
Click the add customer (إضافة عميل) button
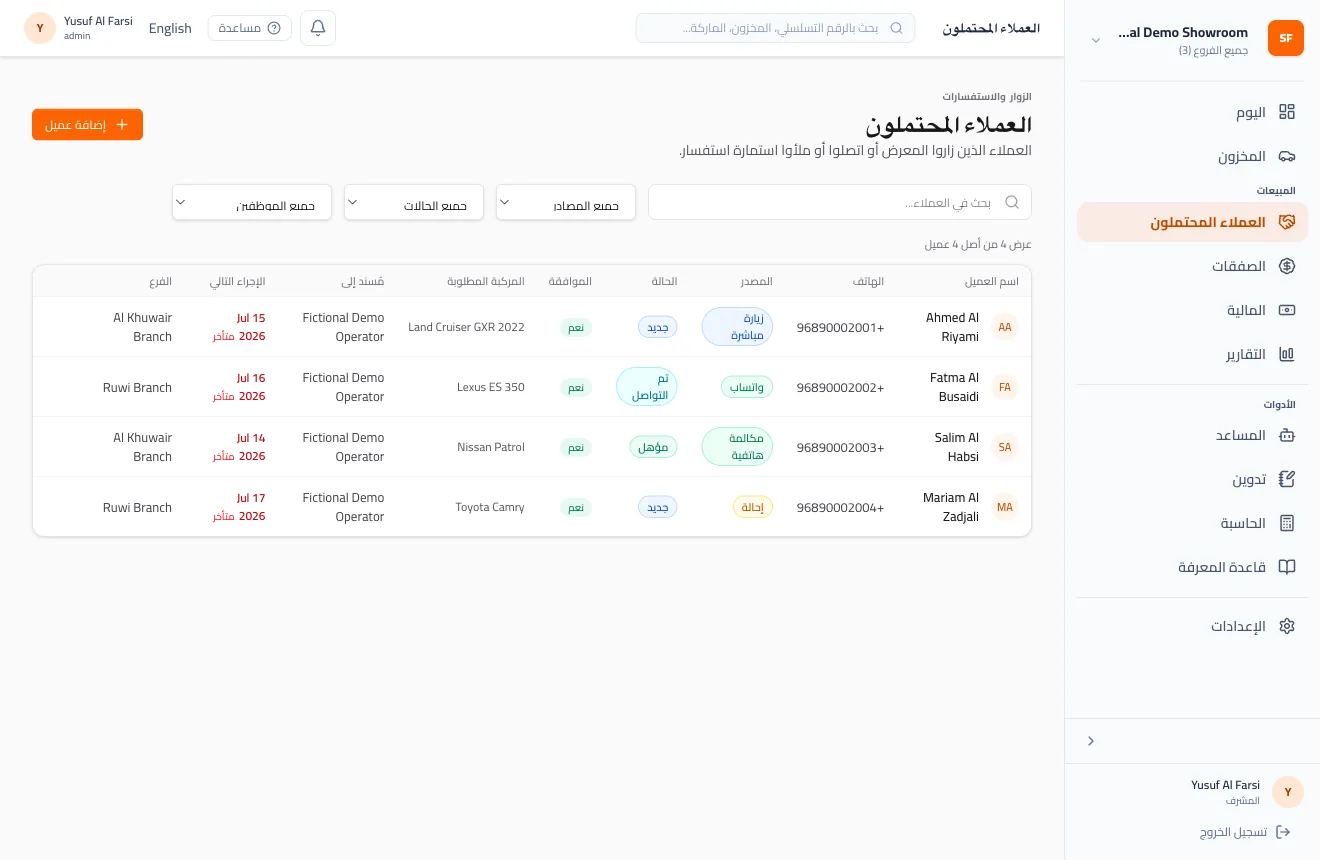(87, 125)
